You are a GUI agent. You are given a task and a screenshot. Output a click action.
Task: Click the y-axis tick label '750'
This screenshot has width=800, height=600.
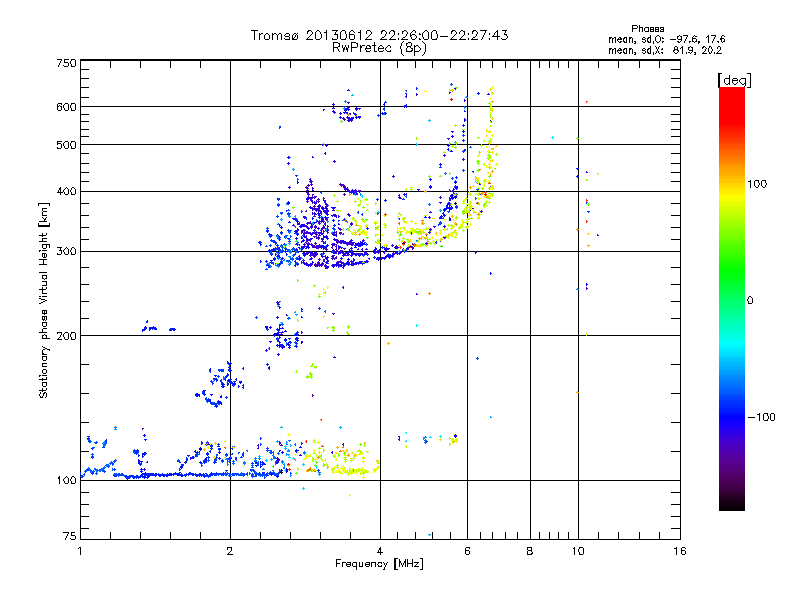tap(67, 63)
